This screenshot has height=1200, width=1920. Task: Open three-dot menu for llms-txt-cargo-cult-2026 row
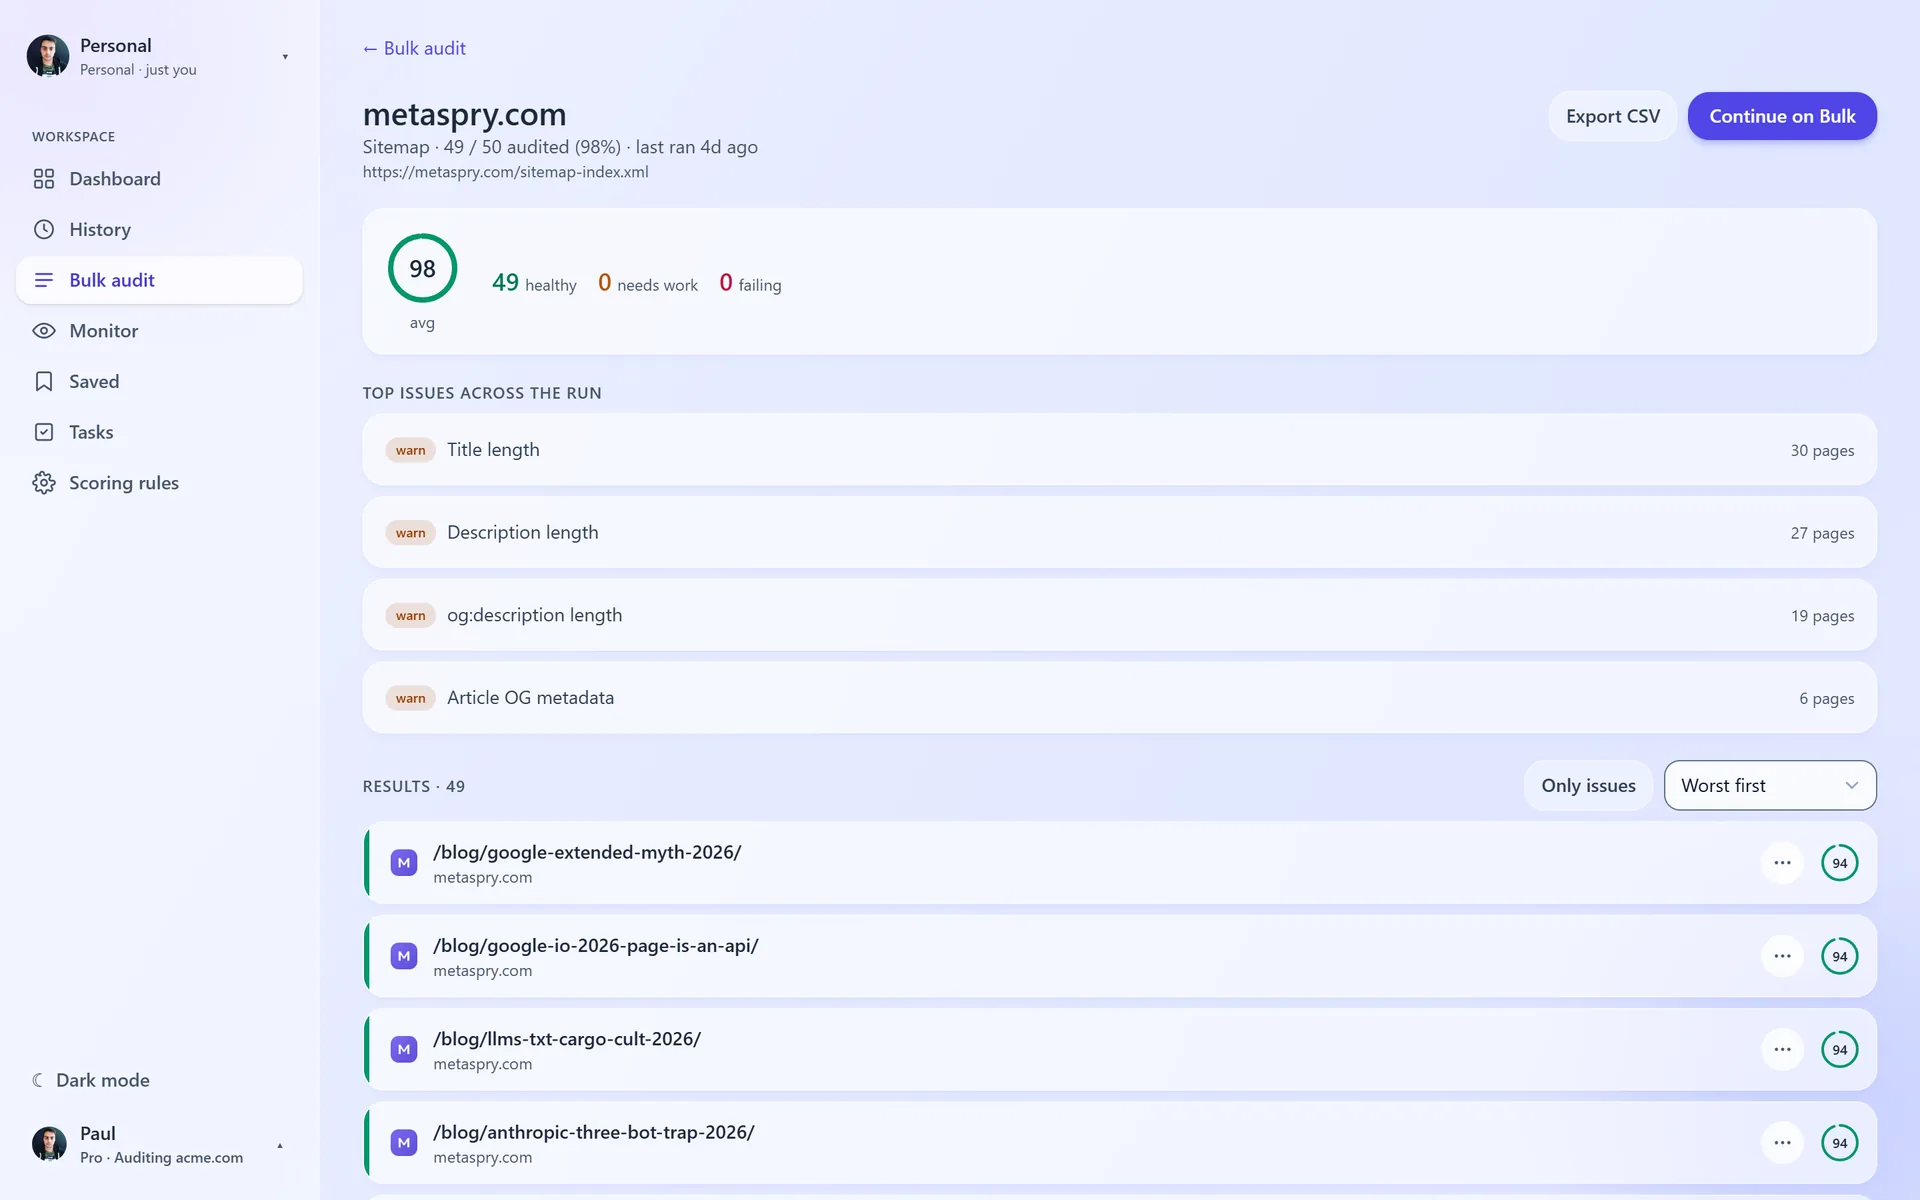pos(1782,1050)
